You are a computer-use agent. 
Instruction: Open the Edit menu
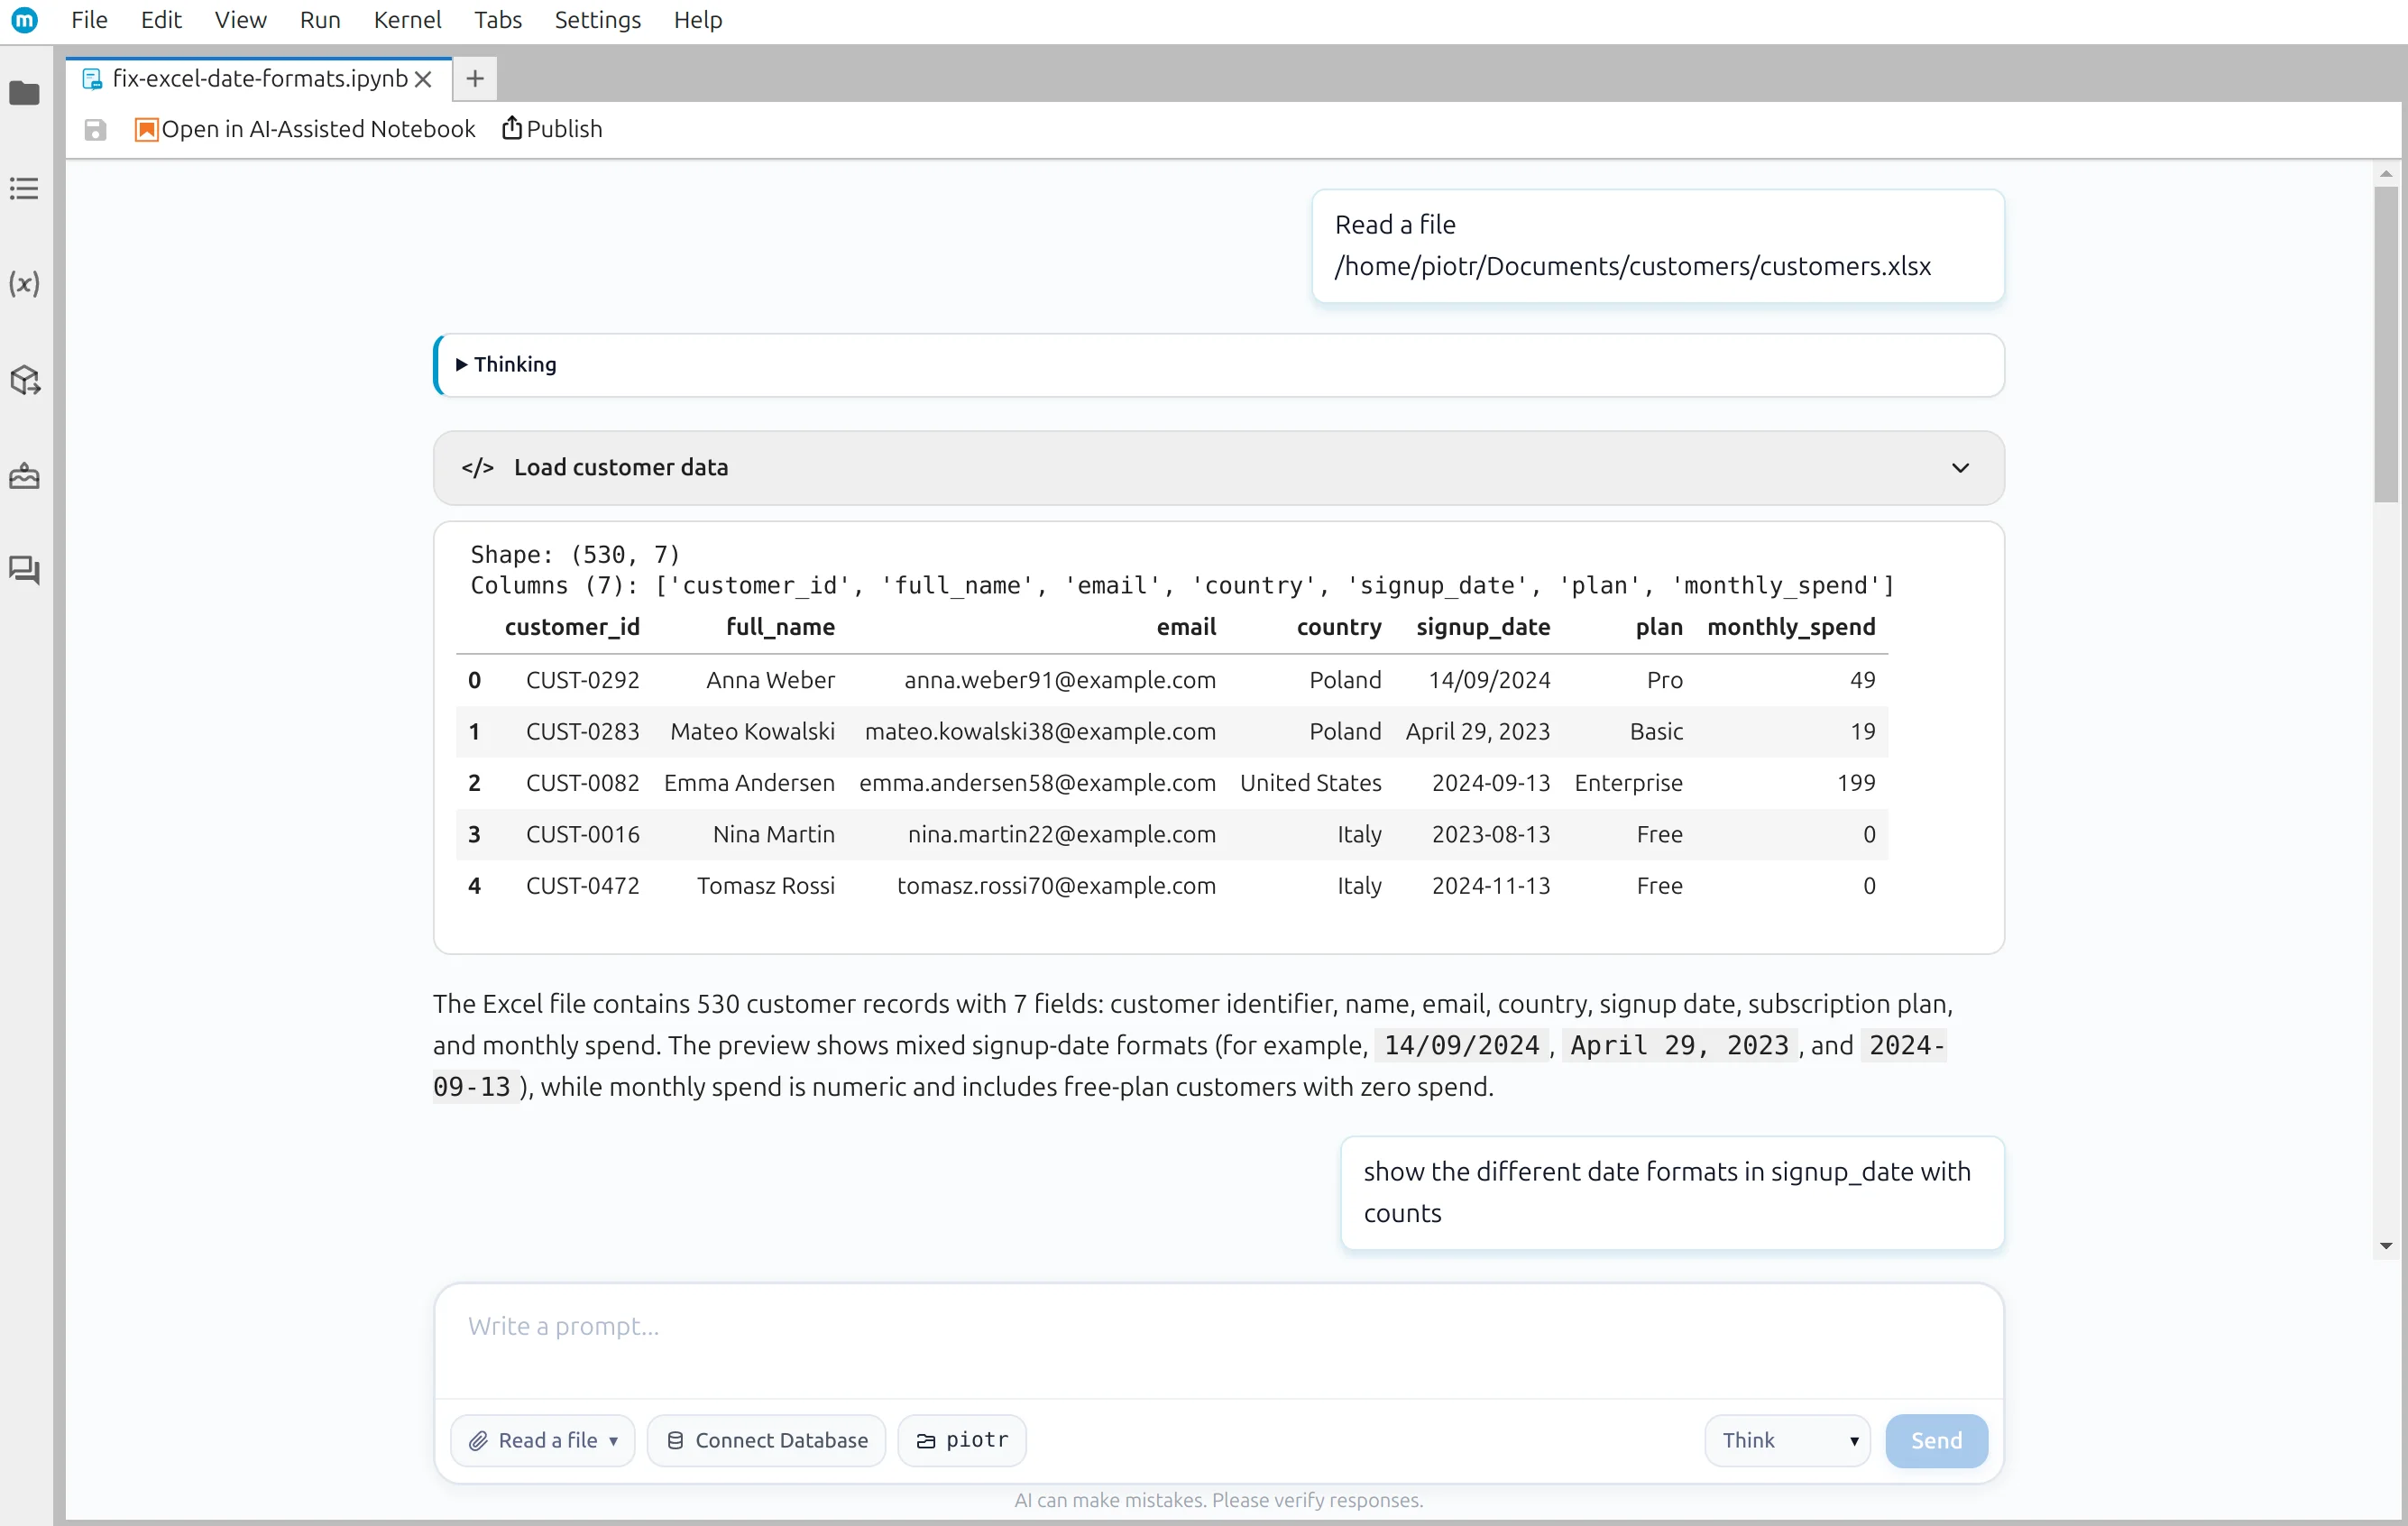(161, 20)
